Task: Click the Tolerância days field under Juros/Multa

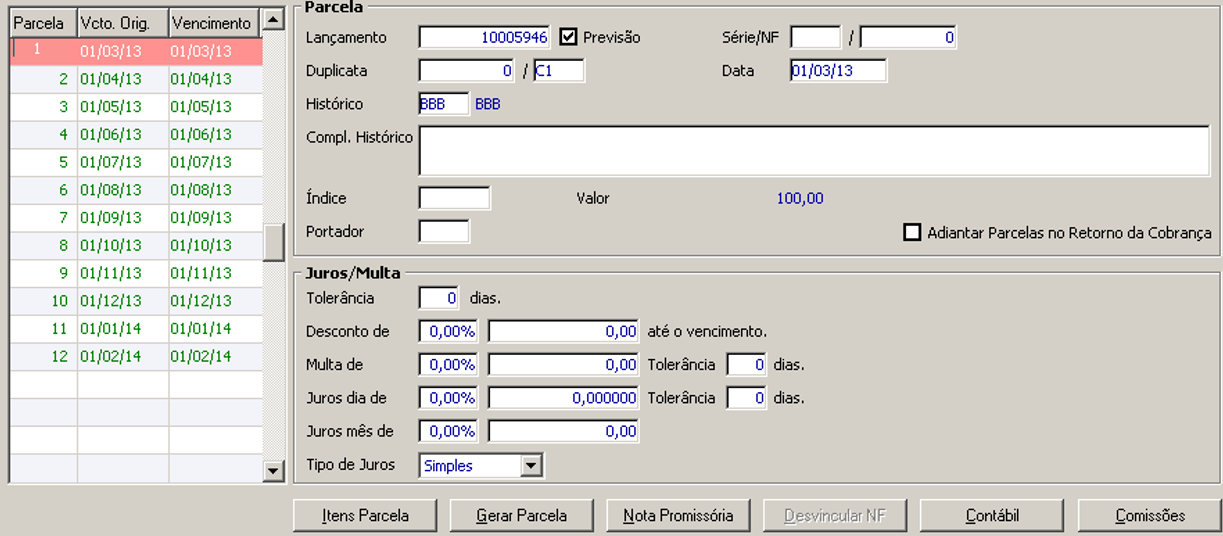Action: (x=439, y=298)
